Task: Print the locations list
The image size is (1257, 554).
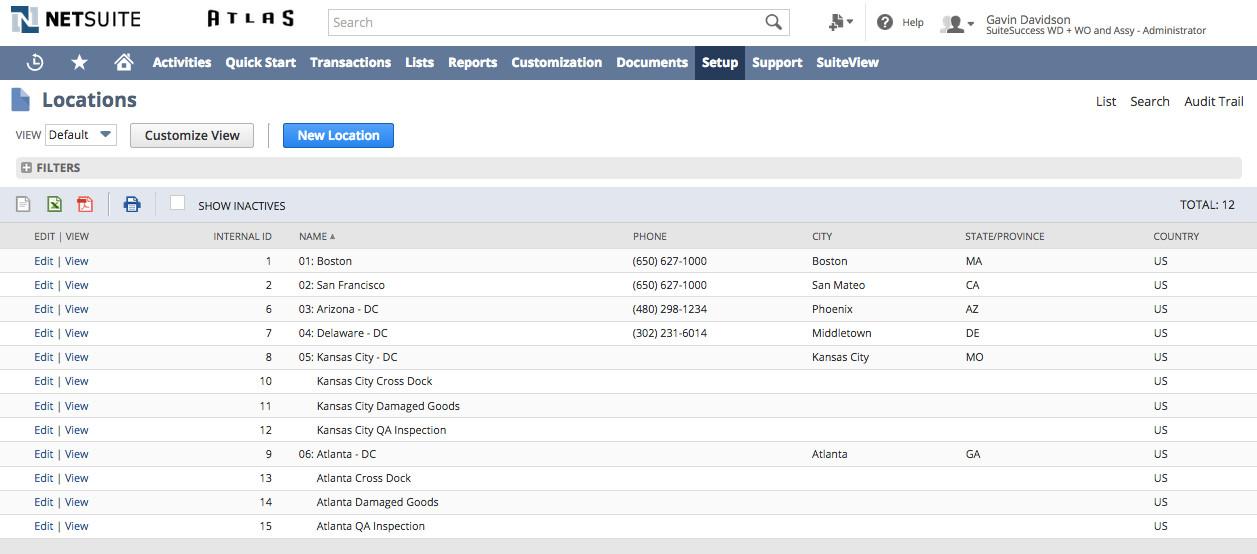Action: point(132,205)
